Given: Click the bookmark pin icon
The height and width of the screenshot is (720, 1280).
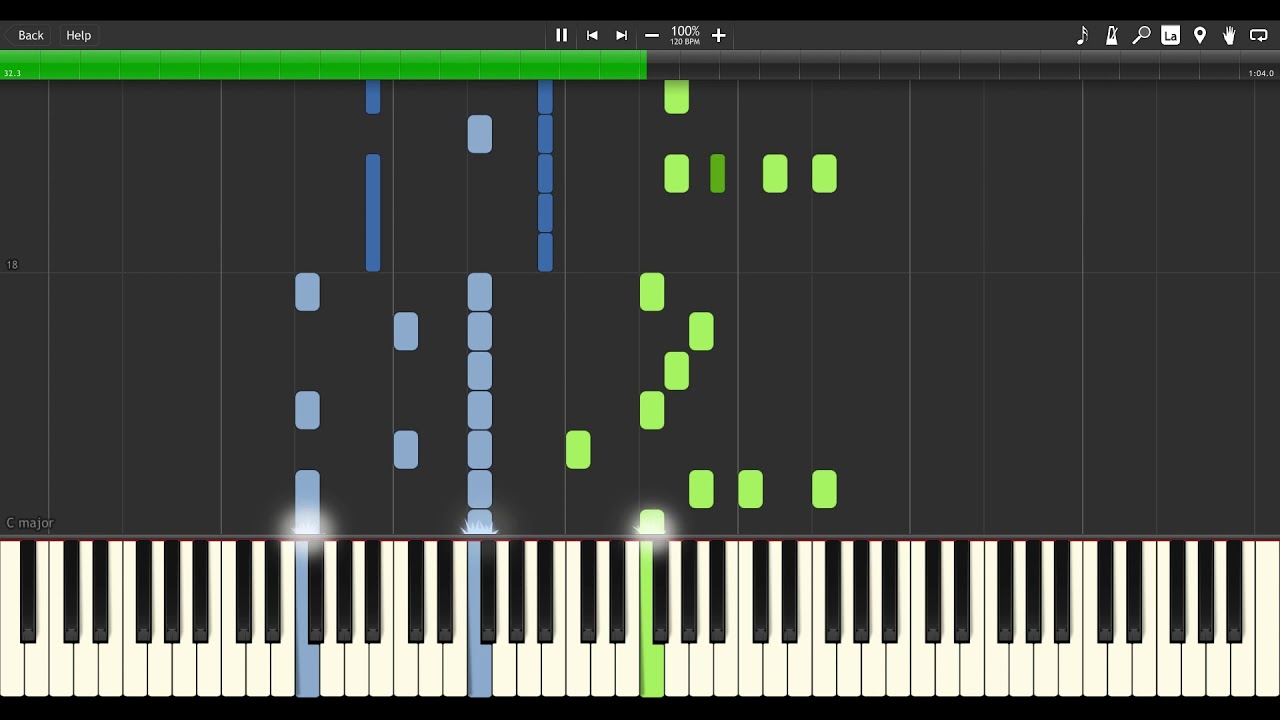Looking at the screenshot, I should pyautogui.click(x=1200, y=35).
